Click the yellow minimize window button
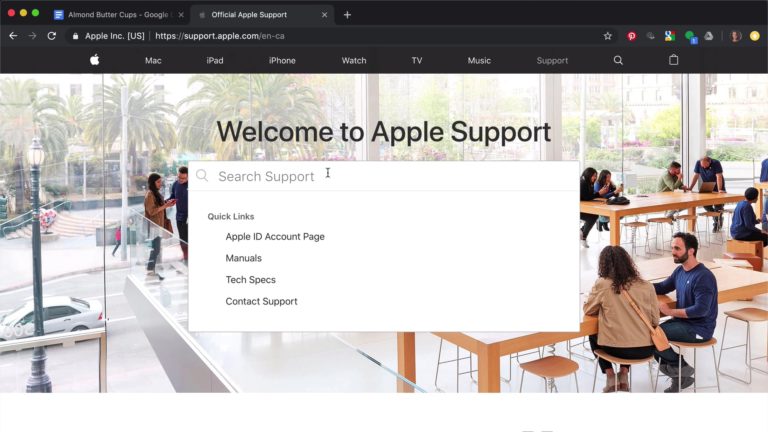The width and height of the screenshot is (768, 432). point(23,13)
